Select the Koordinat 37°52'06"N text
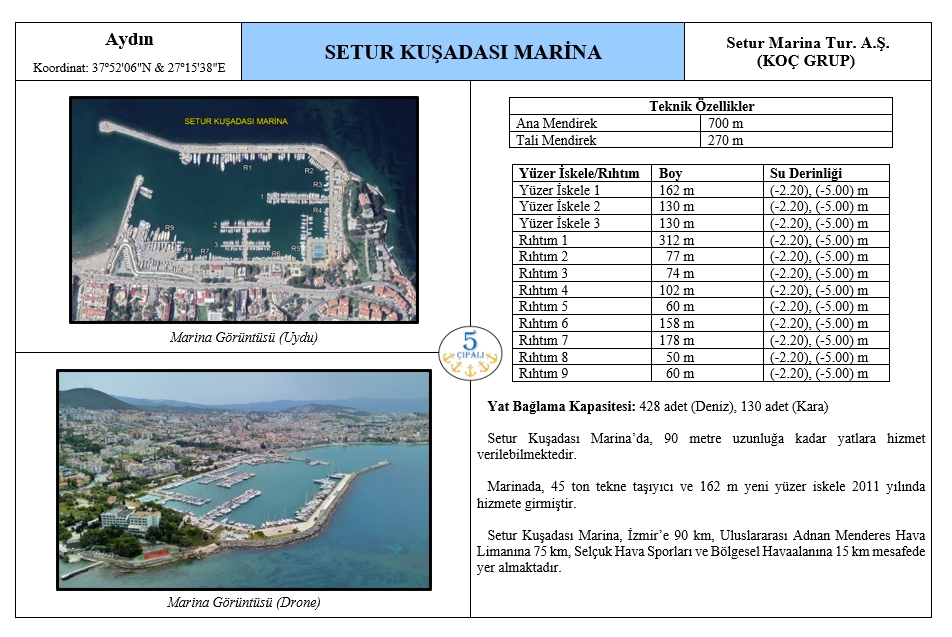Viewport: 952px width, 637px height. coord(129,68)
